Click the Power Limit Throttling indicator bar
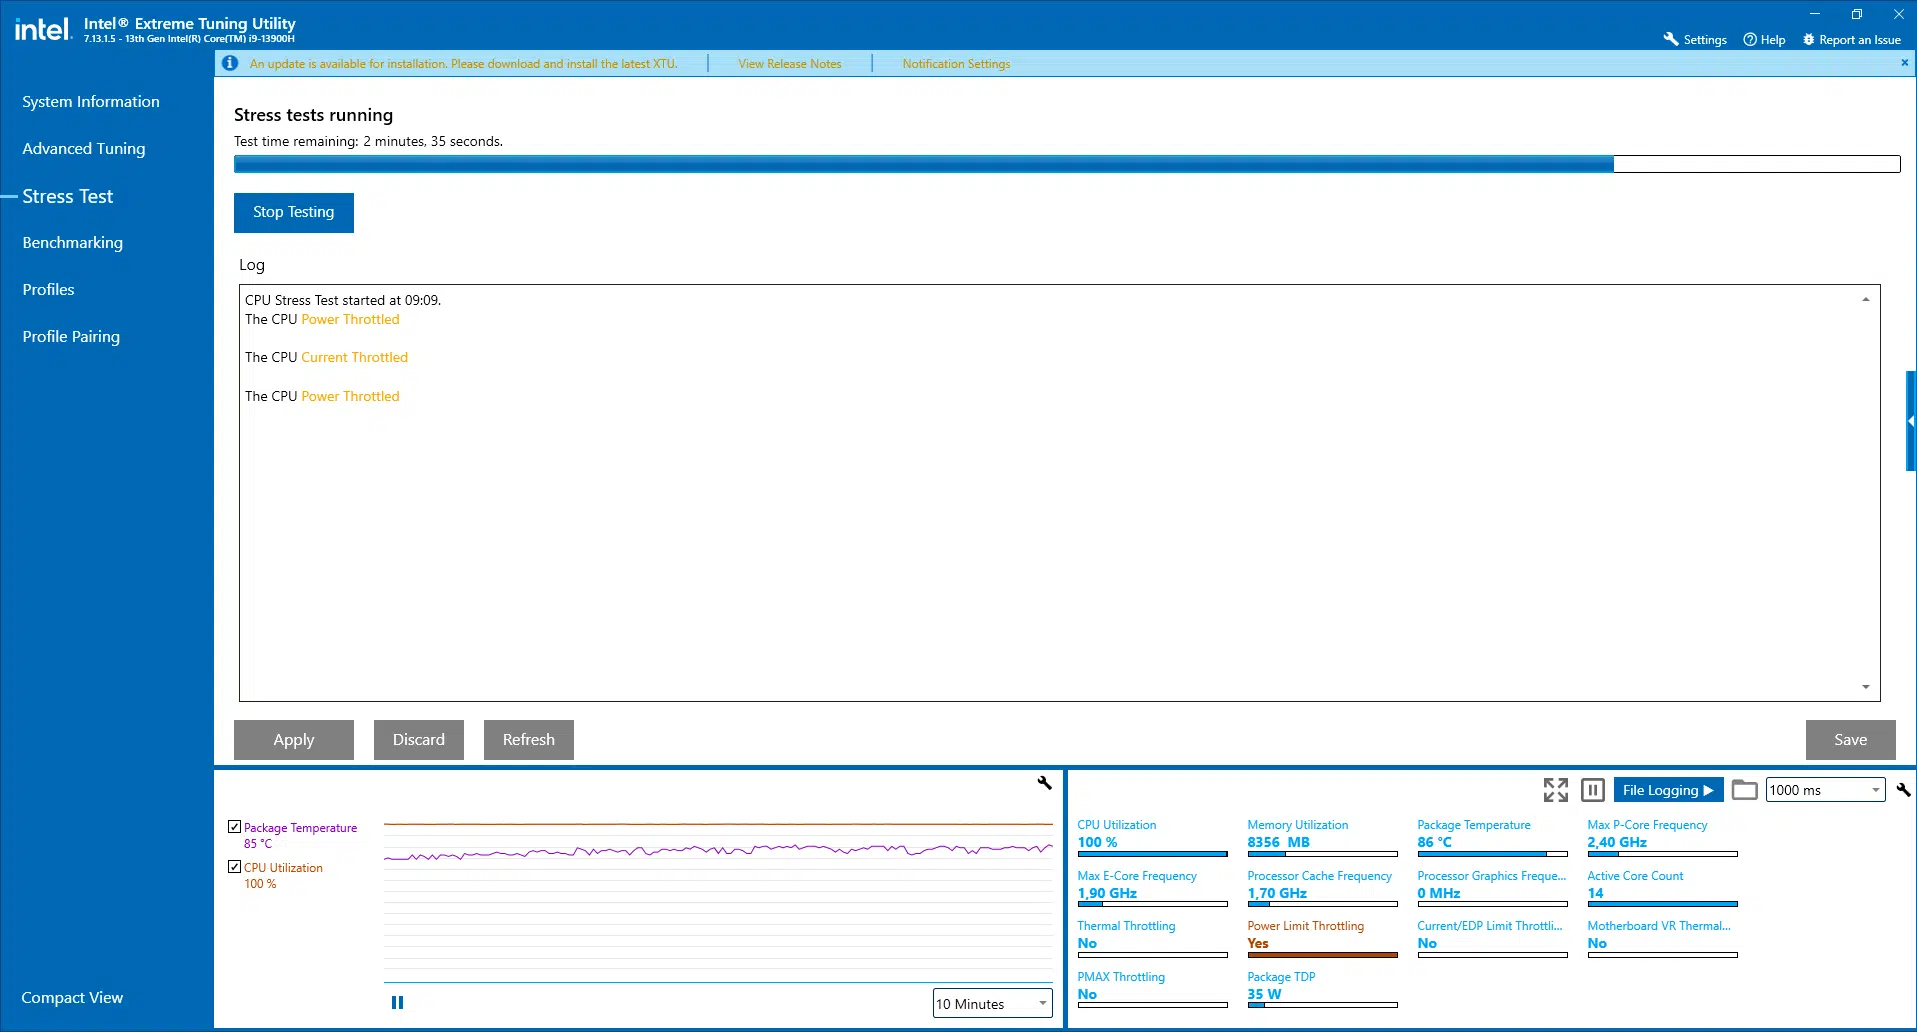Screen dimensions: 1917x1032 1322,955
